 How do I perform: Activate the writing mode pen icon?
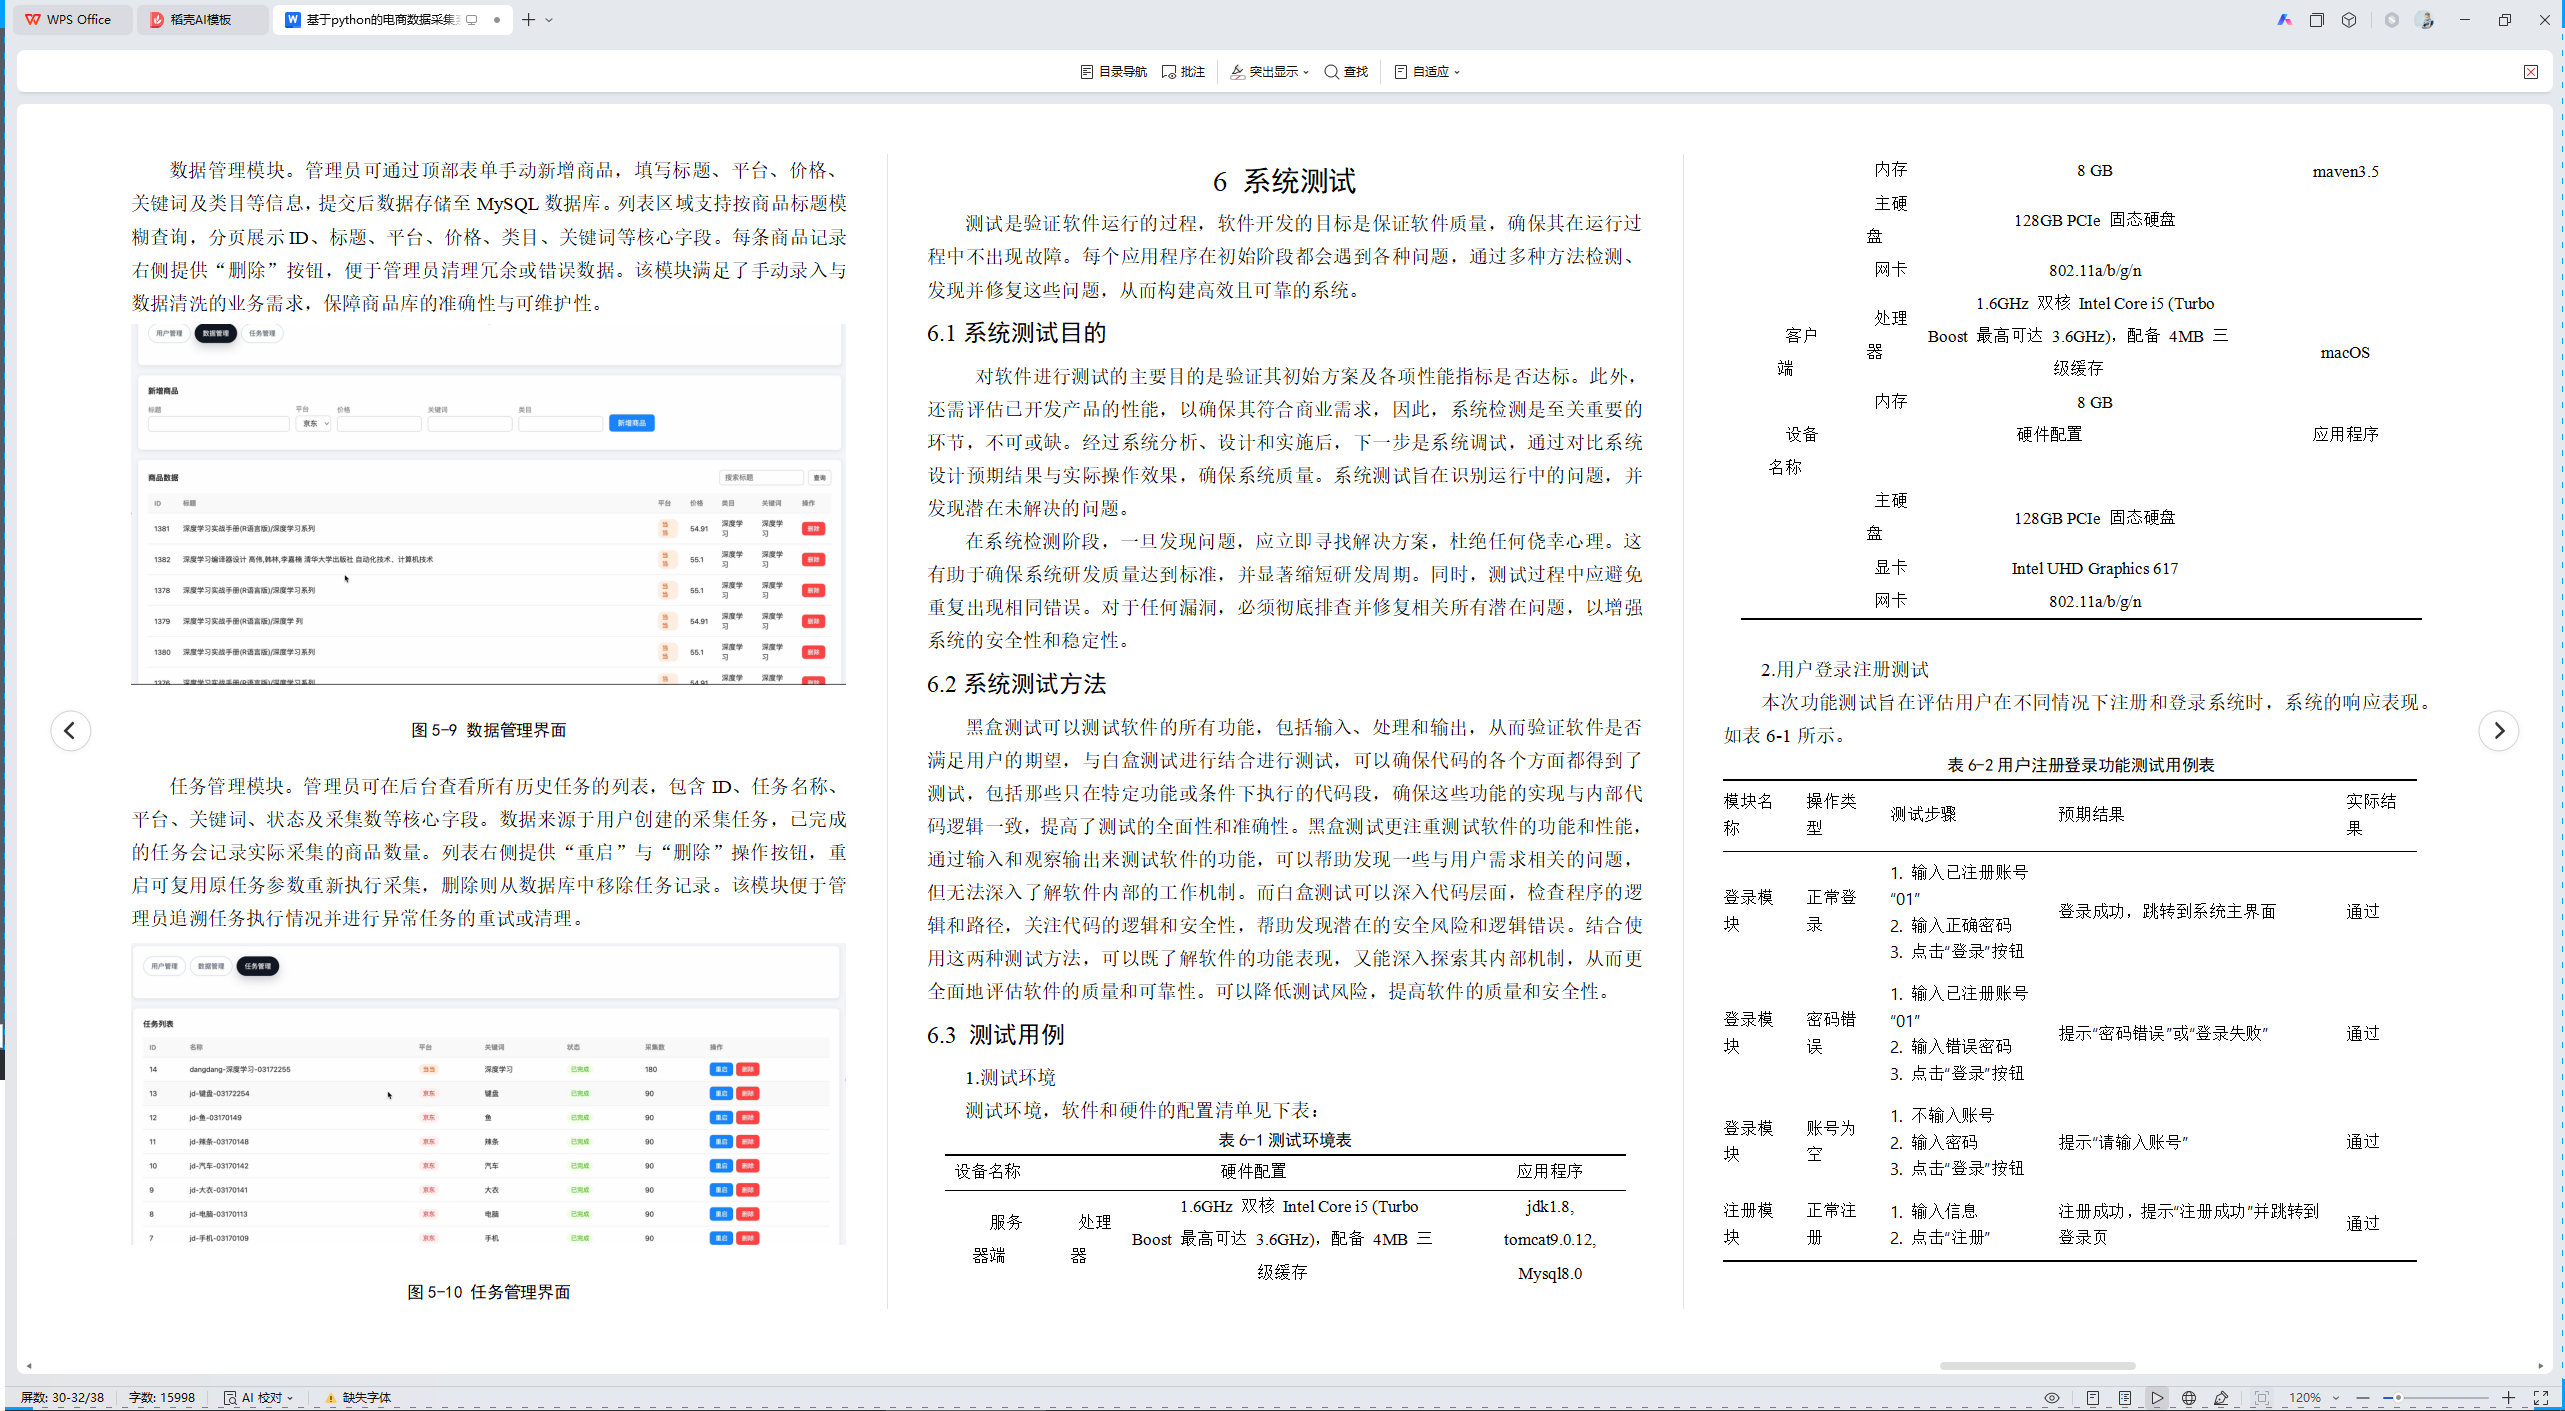[x=2221, y=1398]
